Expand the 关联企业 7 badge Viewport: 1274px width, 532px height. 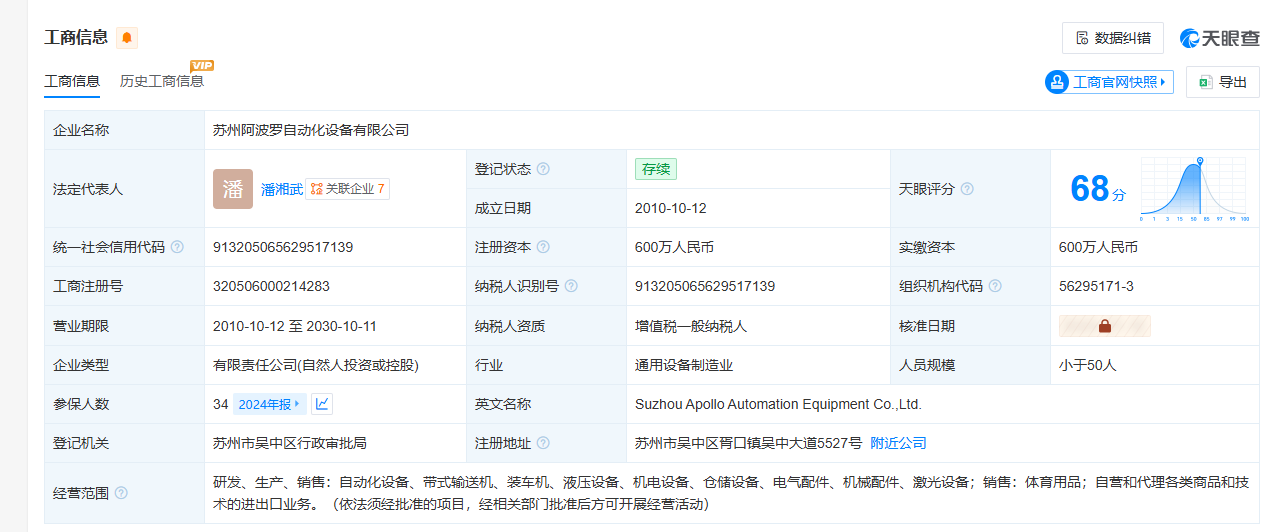(347, 189)
